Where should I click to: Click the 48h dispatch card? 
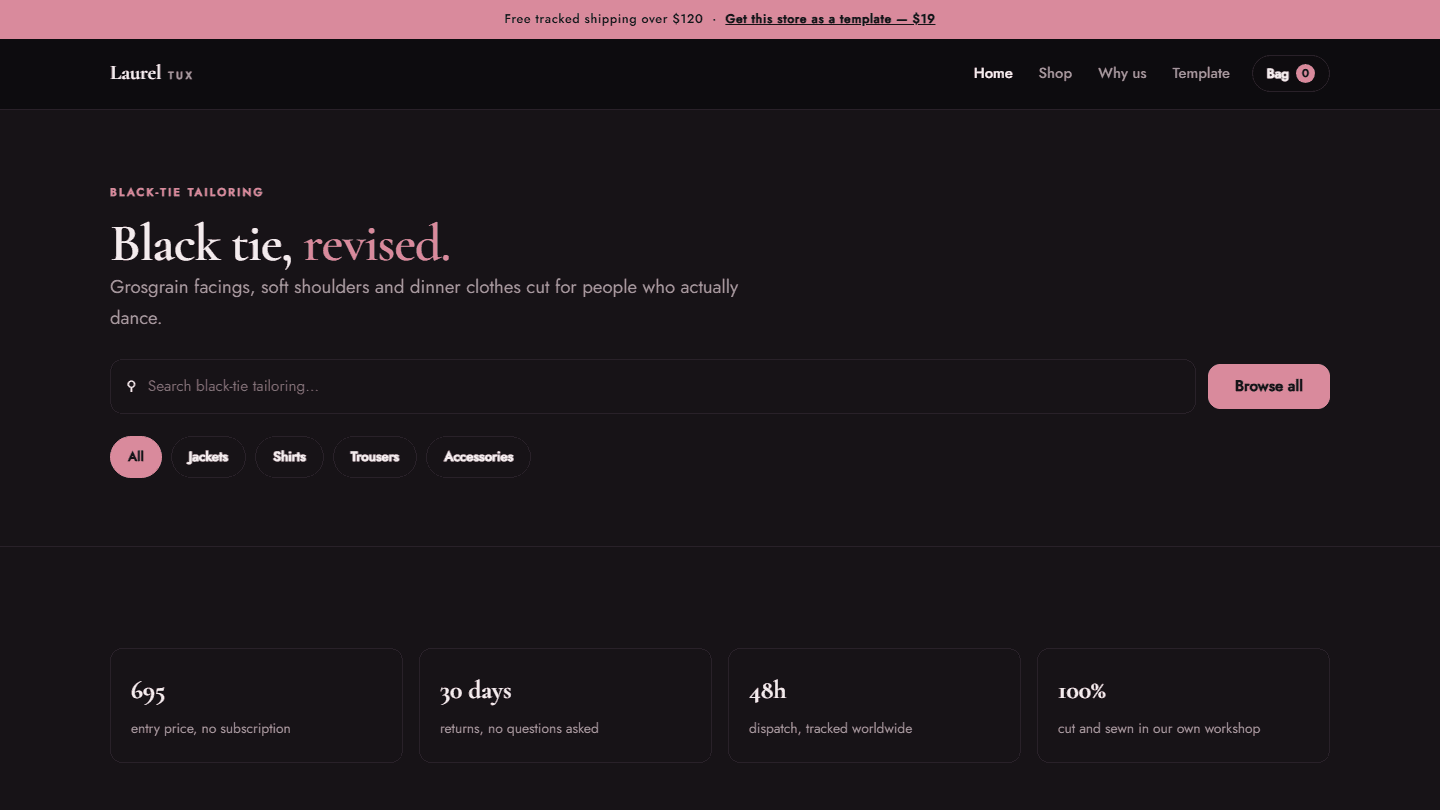[x=874, y=705]
